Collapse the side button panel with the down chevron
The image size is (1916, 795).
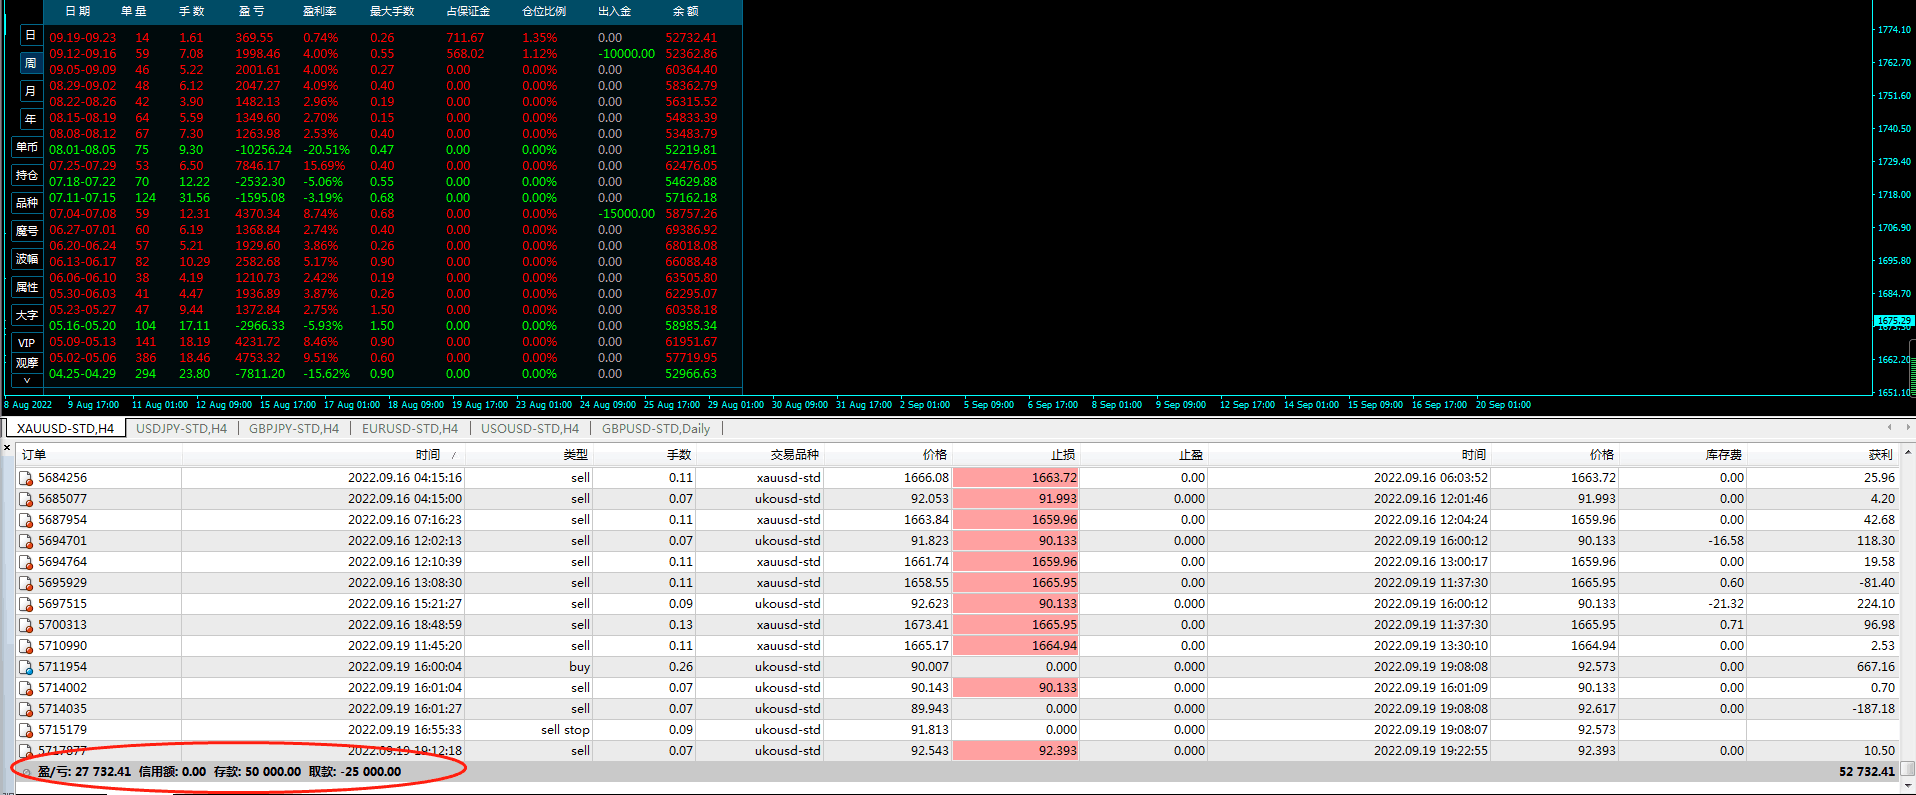click(x=27, y=380)
